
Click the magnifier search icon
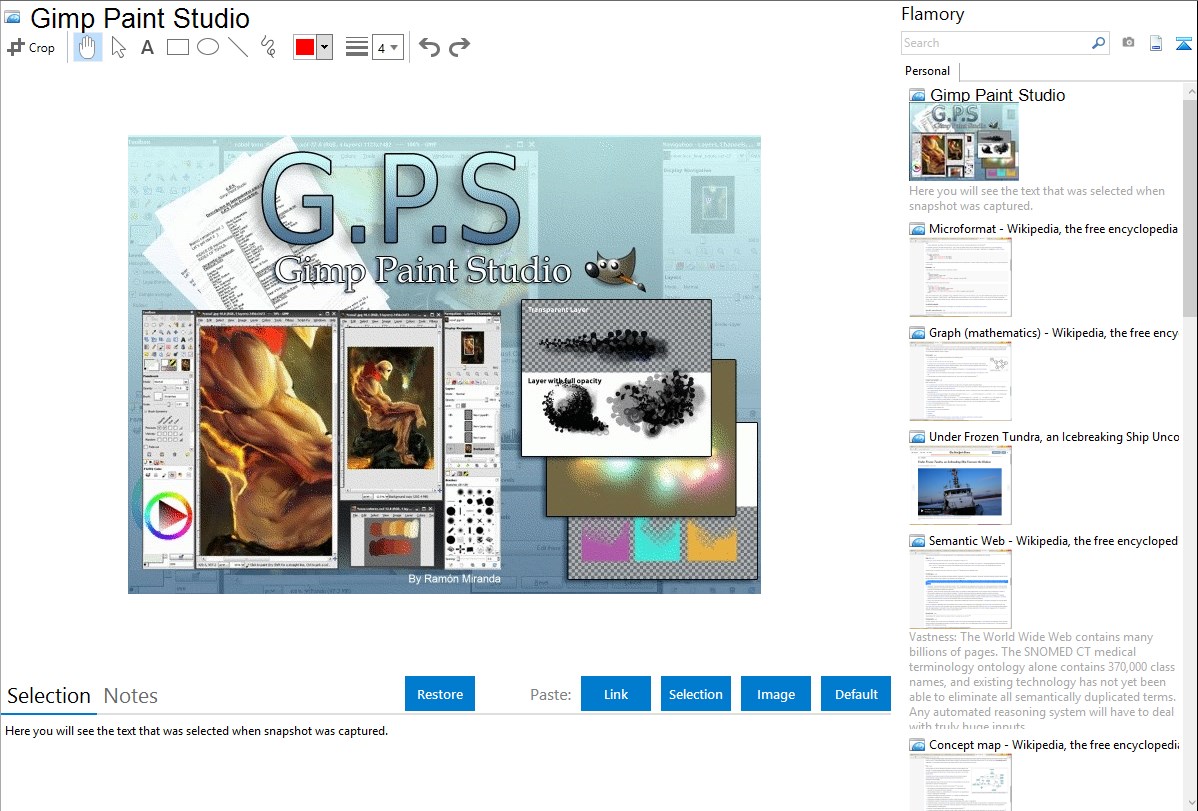coord(1099,43)
